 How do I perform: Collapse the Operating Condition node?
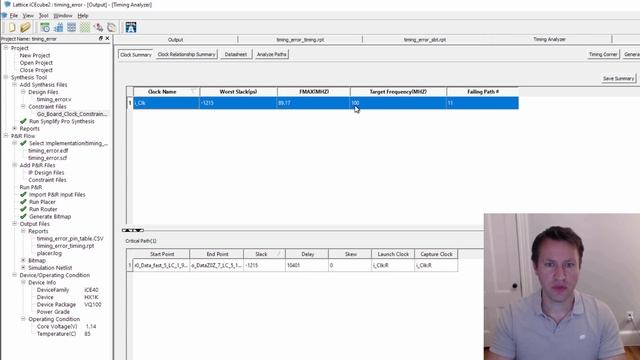[23, 319]
